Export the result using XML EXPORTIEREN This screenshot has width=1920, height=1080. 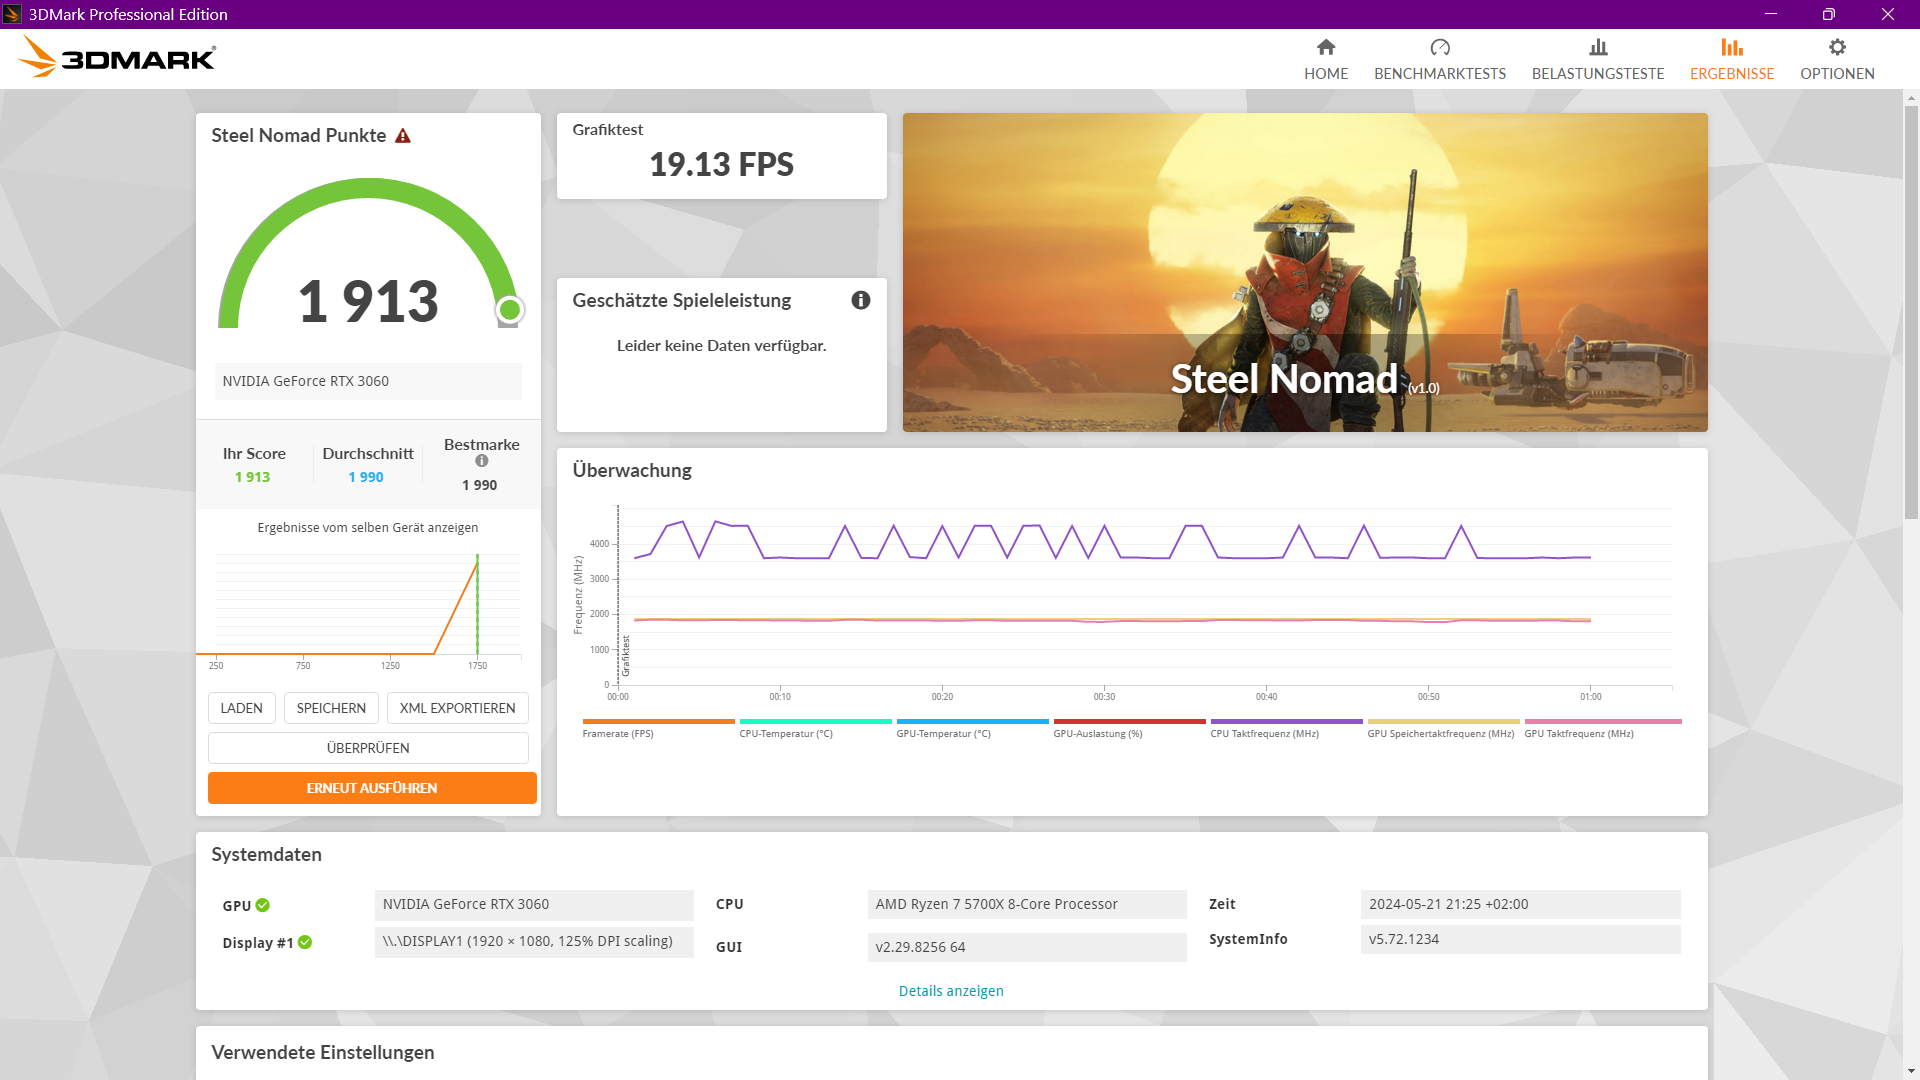pyautogui.click(x=457, y=708)
